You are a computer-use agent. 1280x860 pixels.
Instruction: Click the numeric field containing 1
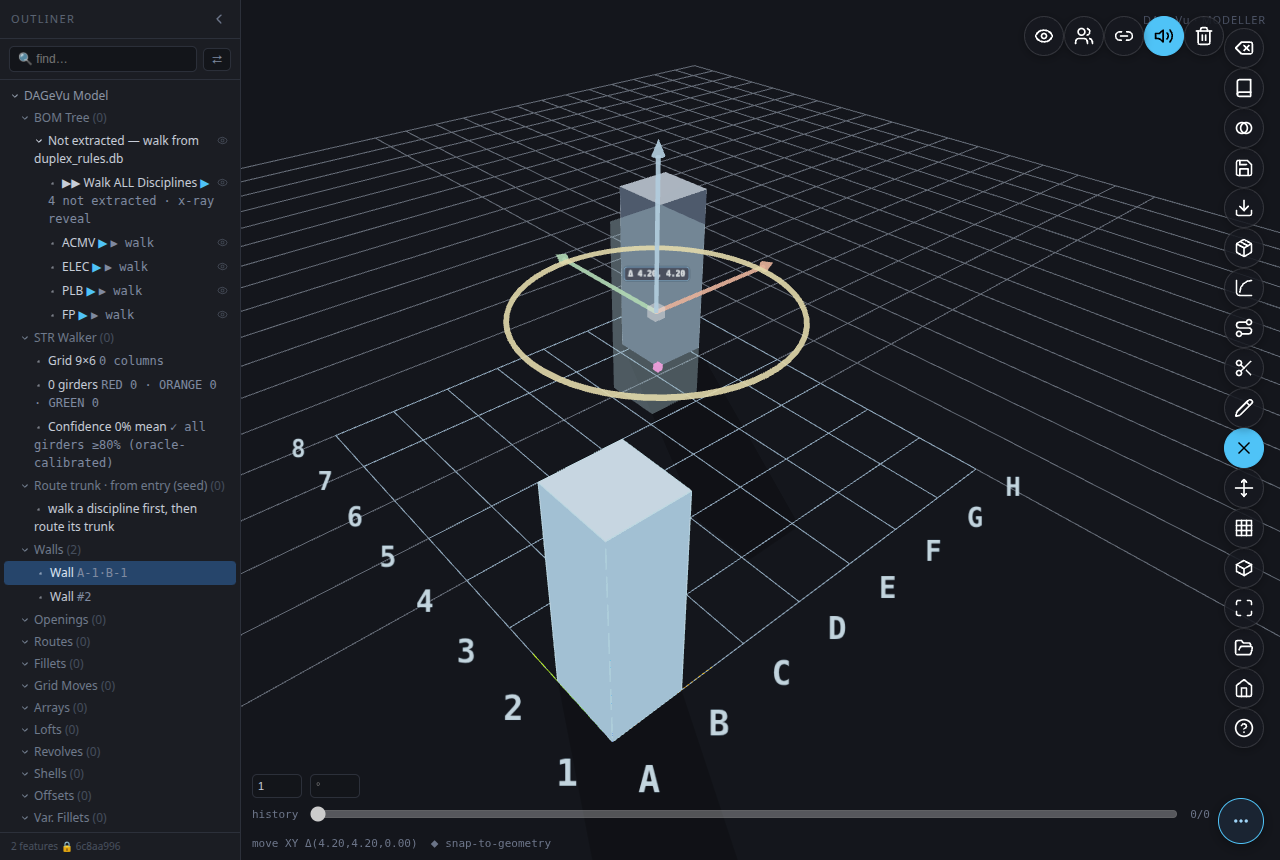tap(277, 786)
